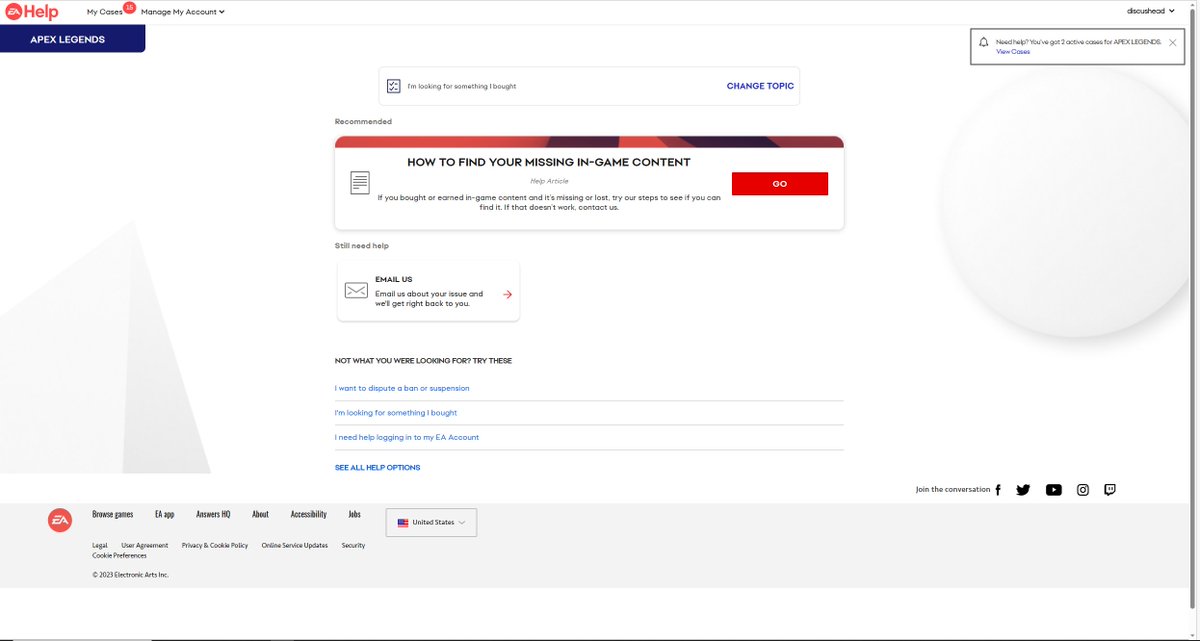Click the checklist topic icon
Viewport: 1200px width, 641px height.
394,86
